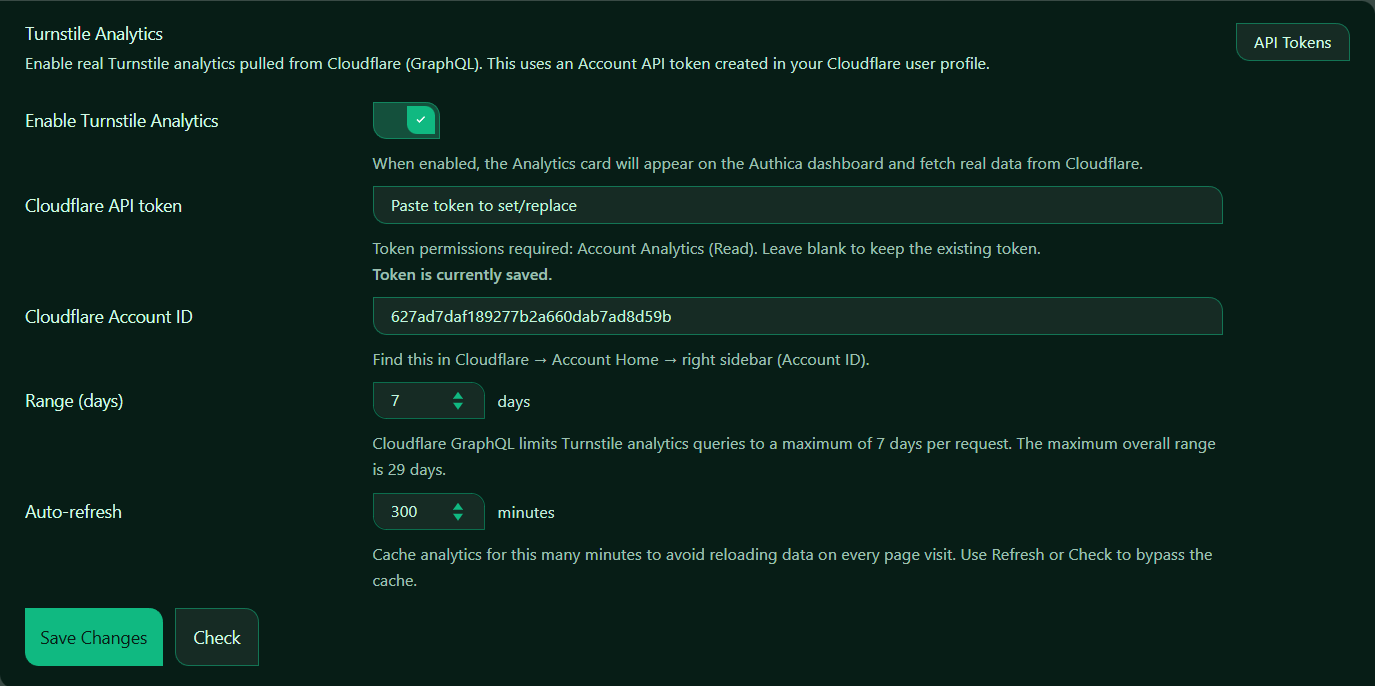Image resolution: width=1375 pixels, height=686 pixels.
Task: Click the Enable Turnstile Analytics label
Action: (x=122, y=121)
